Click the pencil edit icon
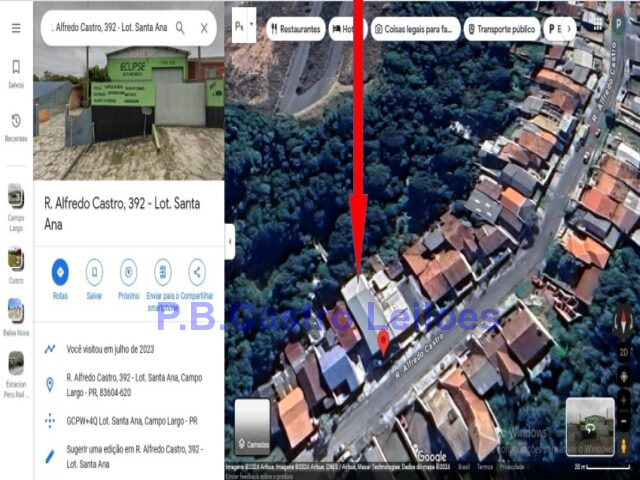Image resolution: width=640 pixels, height=480 pixels. [x=50, y=456]
